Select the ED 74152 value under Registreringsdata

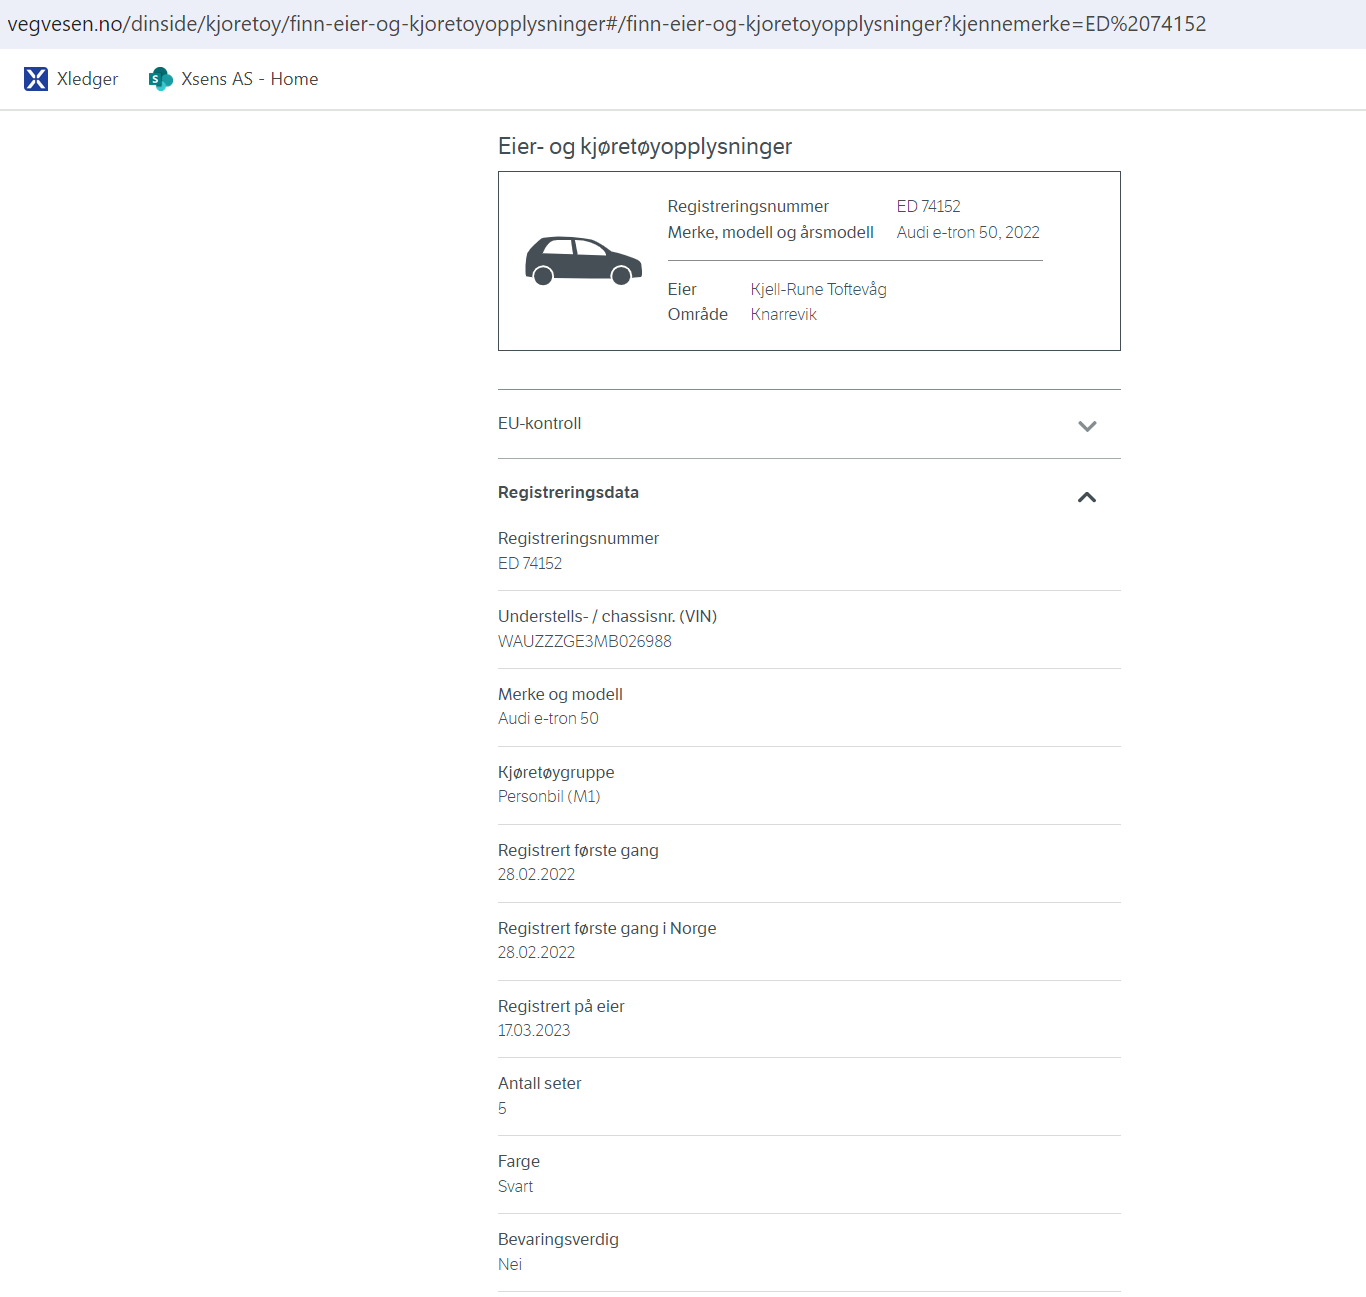[530, 564]
